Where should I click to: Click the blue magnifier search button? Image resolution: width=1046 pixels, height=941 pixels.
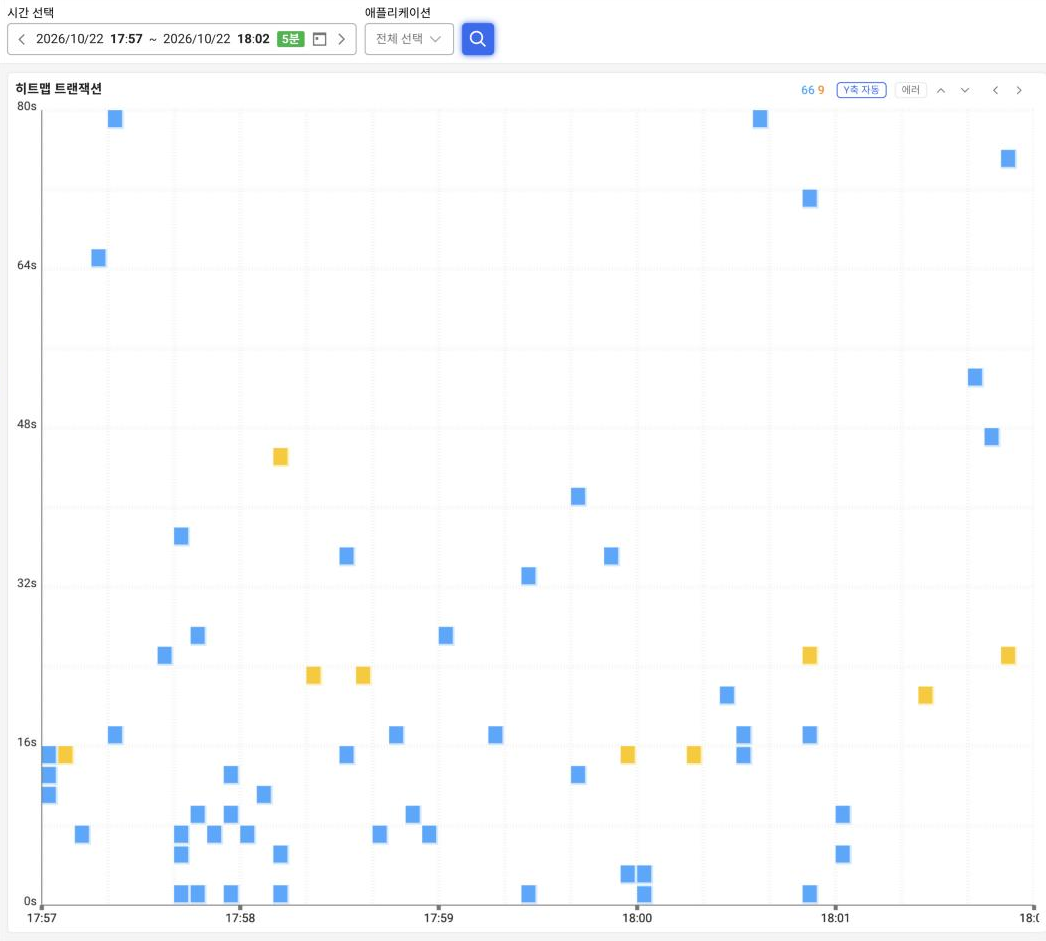478,39
